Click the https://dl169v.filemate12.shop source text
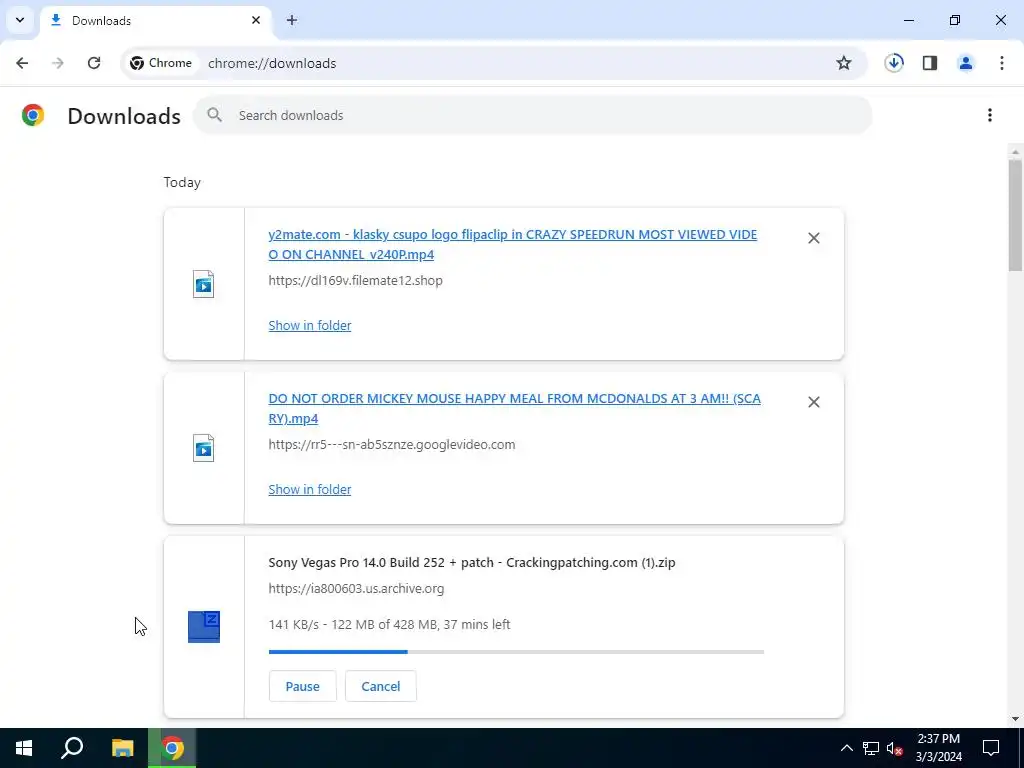Screen dimensions: 1024x768 point(355,280)
